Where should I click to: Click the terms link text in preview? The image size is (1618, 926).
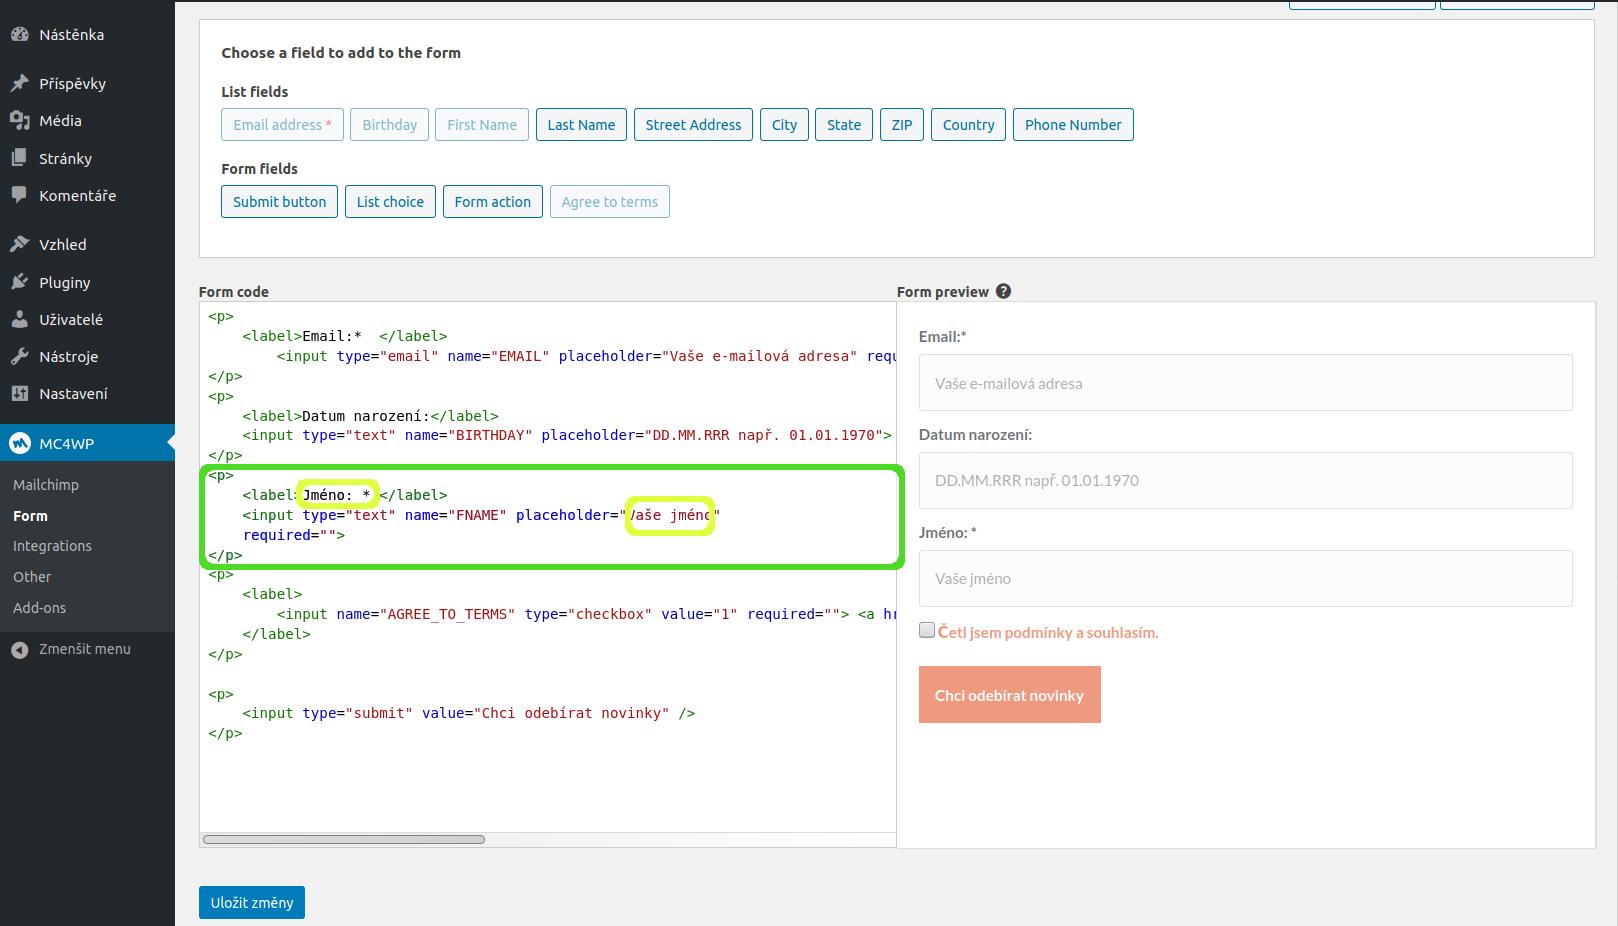pos(1048,633)
